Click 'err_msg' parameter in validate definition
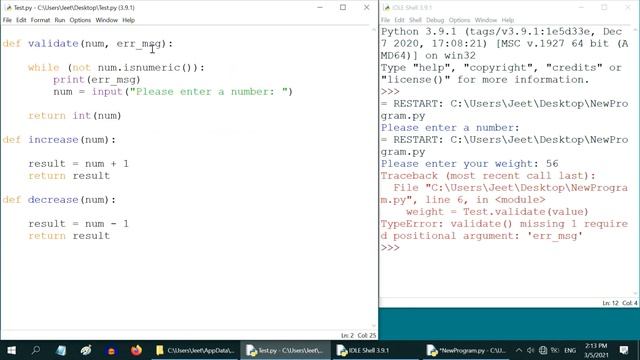Viewport: 640px width, 360px height. coord(139,44)
